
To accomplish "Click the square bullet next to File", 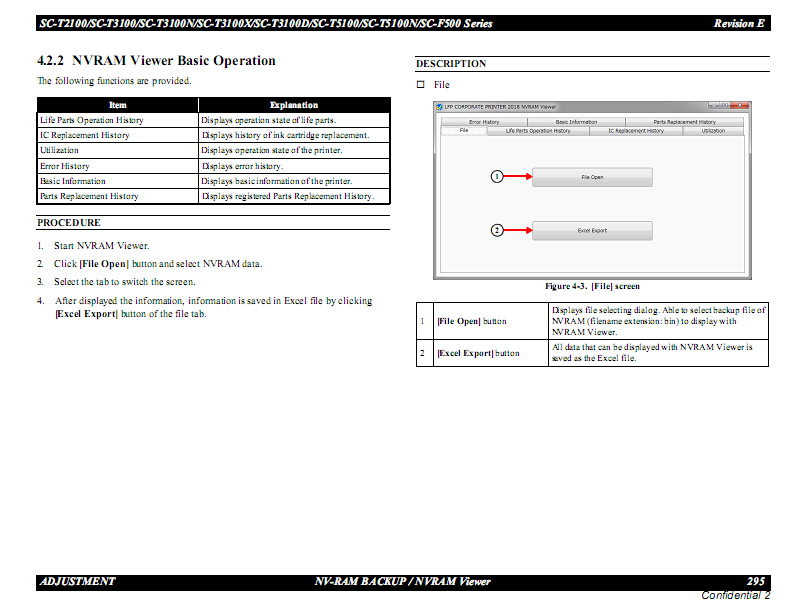I will coord(420,84).
